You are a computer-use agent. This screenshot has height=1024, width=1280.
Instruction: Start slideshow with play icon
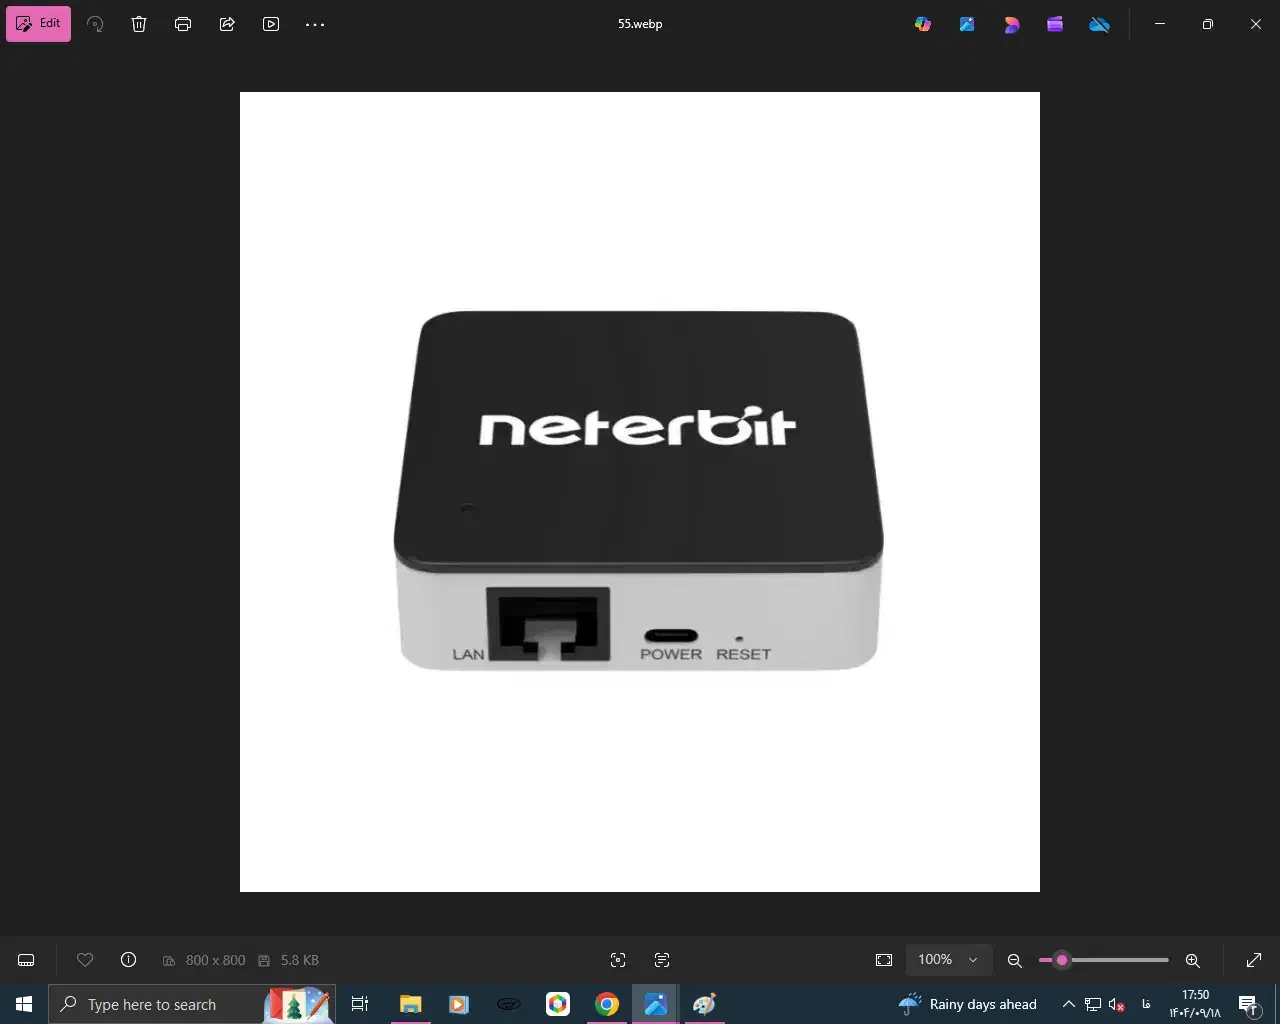tap(271, 24)
